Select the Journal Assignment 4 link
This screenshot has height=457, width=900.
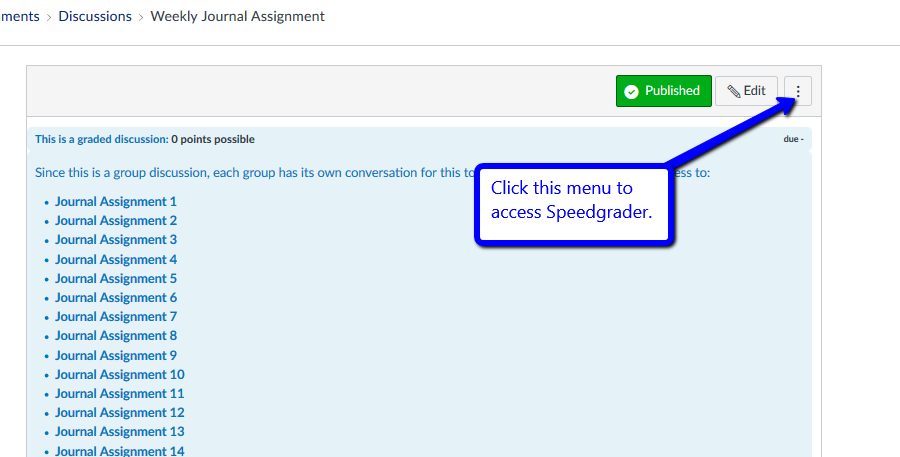tap(116, 260)
